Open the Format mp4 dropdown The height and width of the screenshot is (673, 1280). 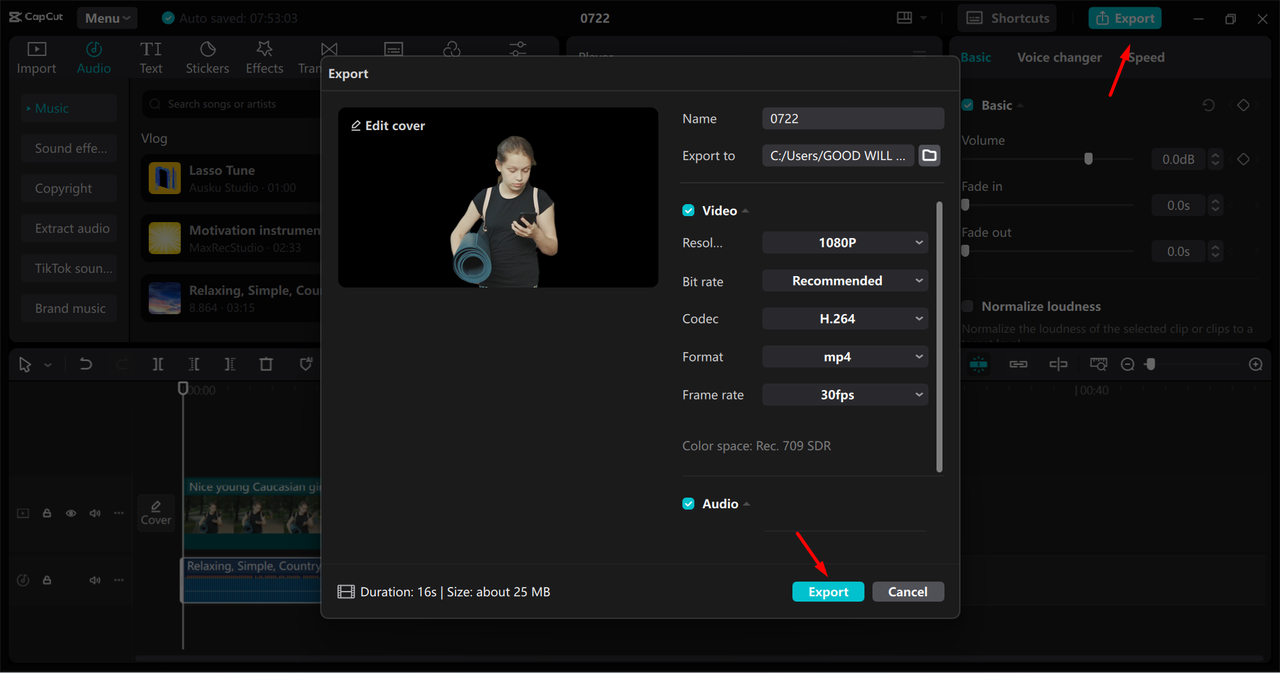[845, 356]
